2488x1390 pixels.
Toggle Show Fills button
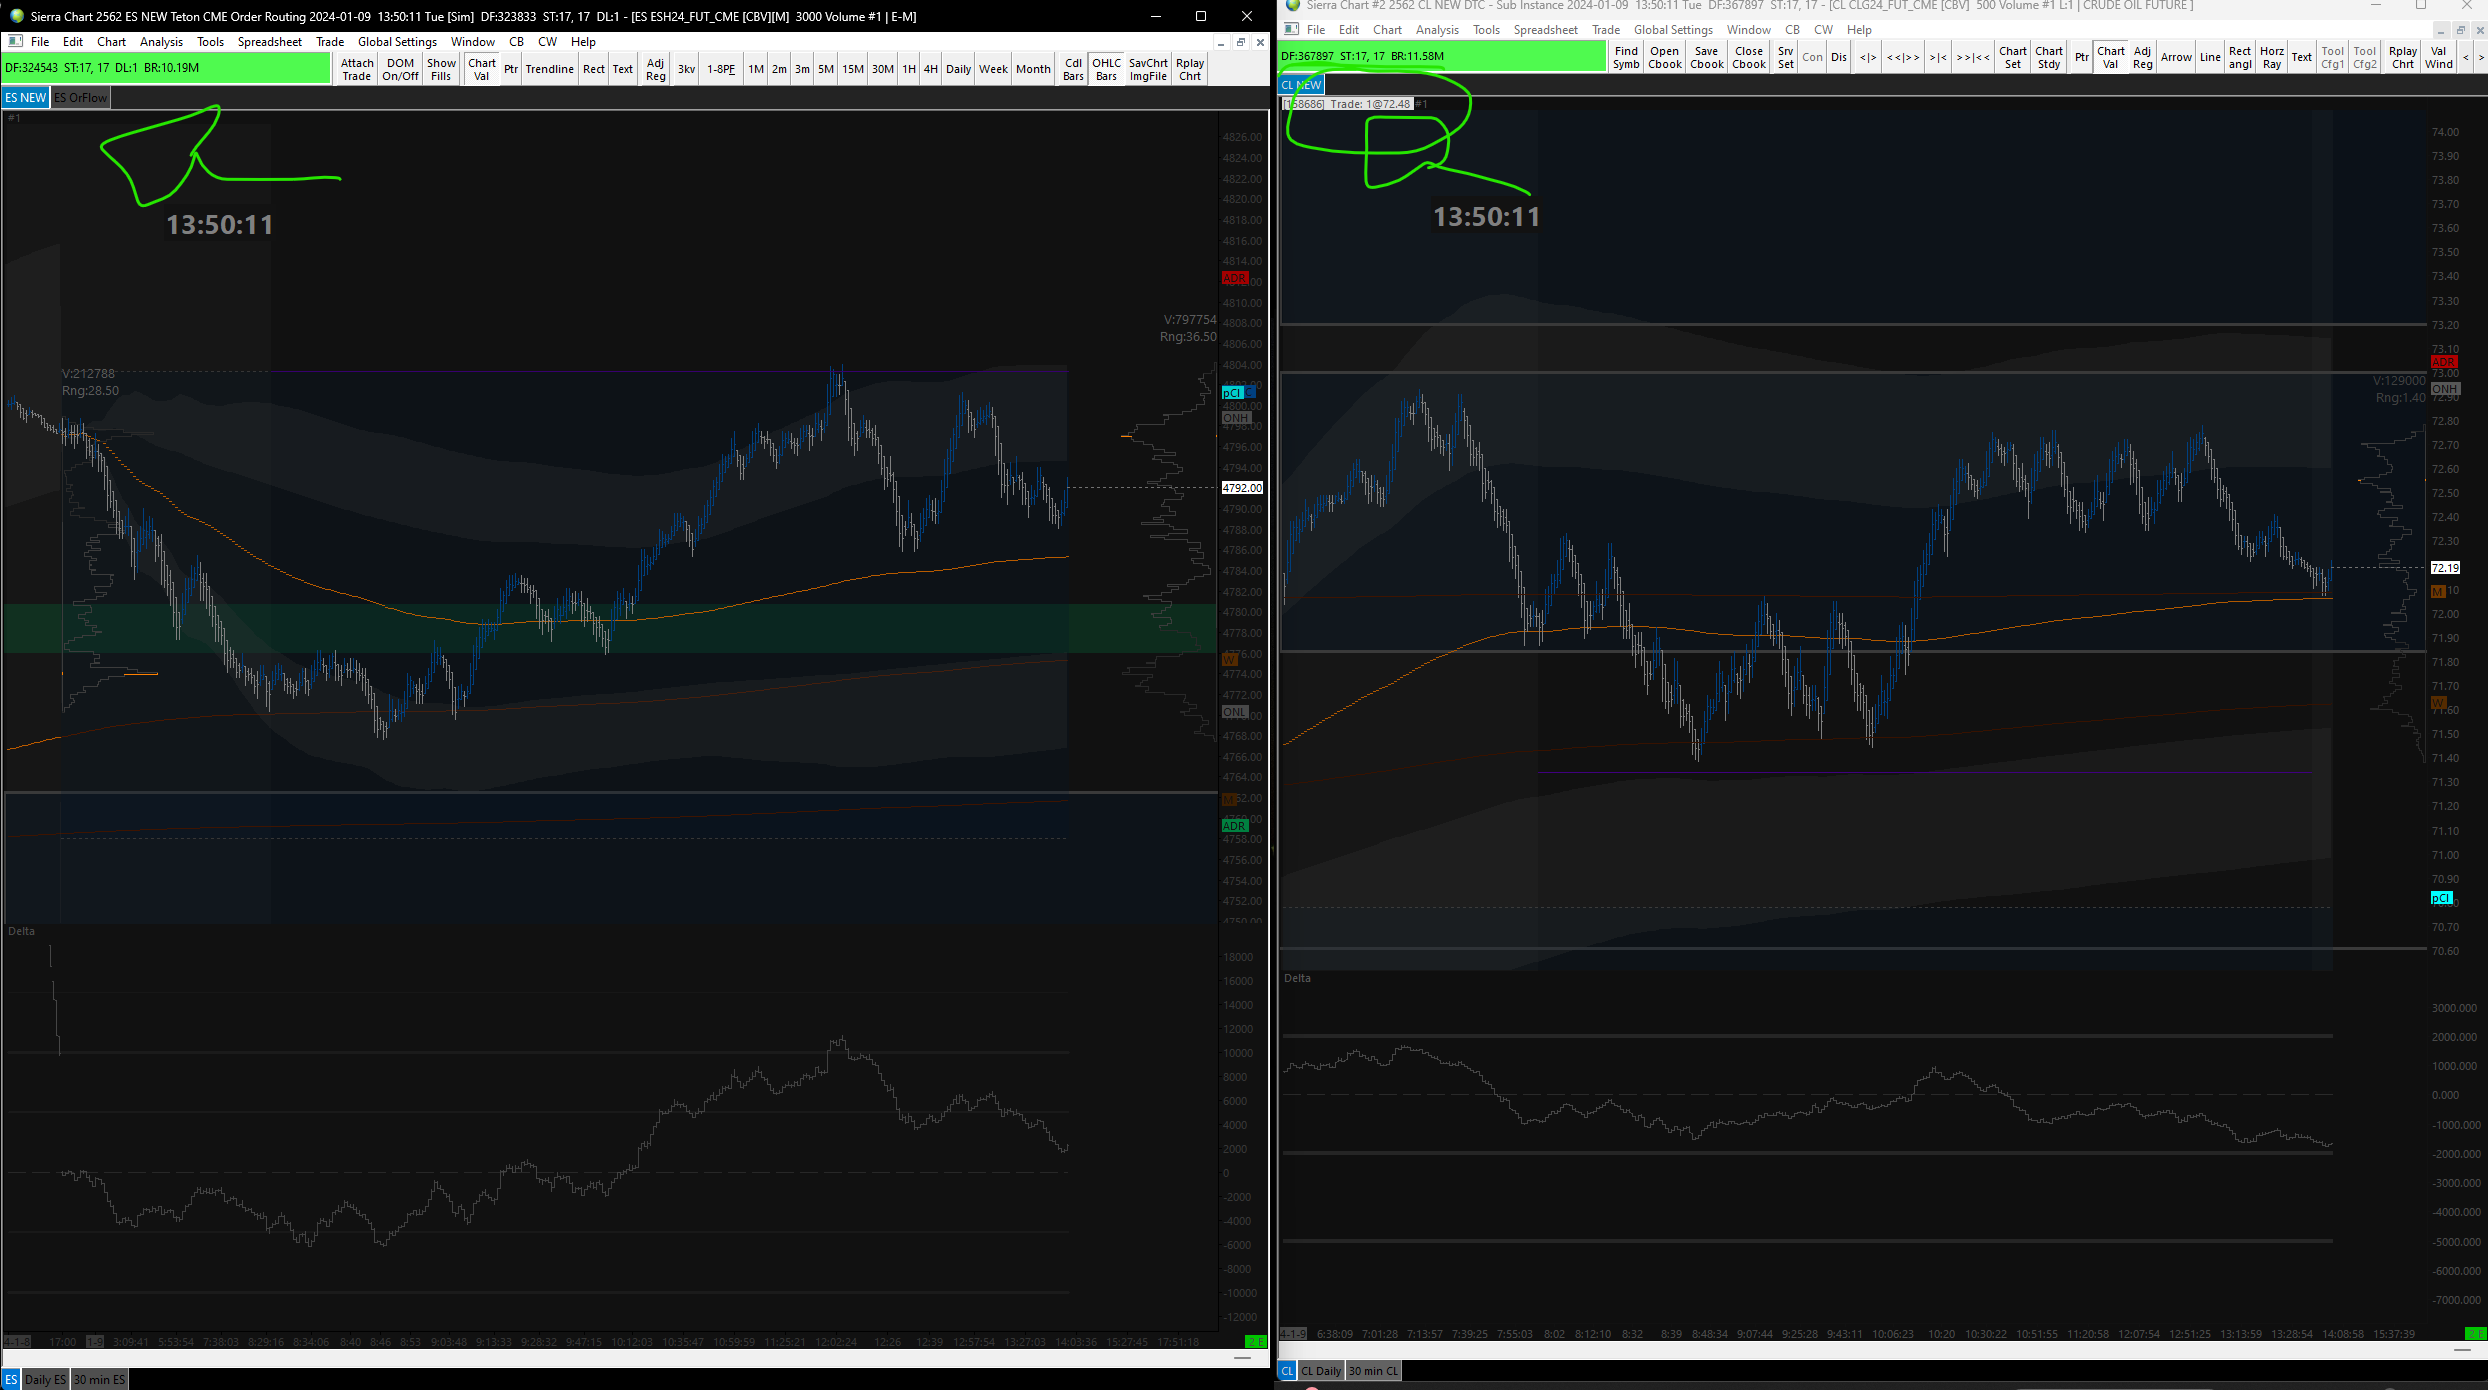[441, 69]
